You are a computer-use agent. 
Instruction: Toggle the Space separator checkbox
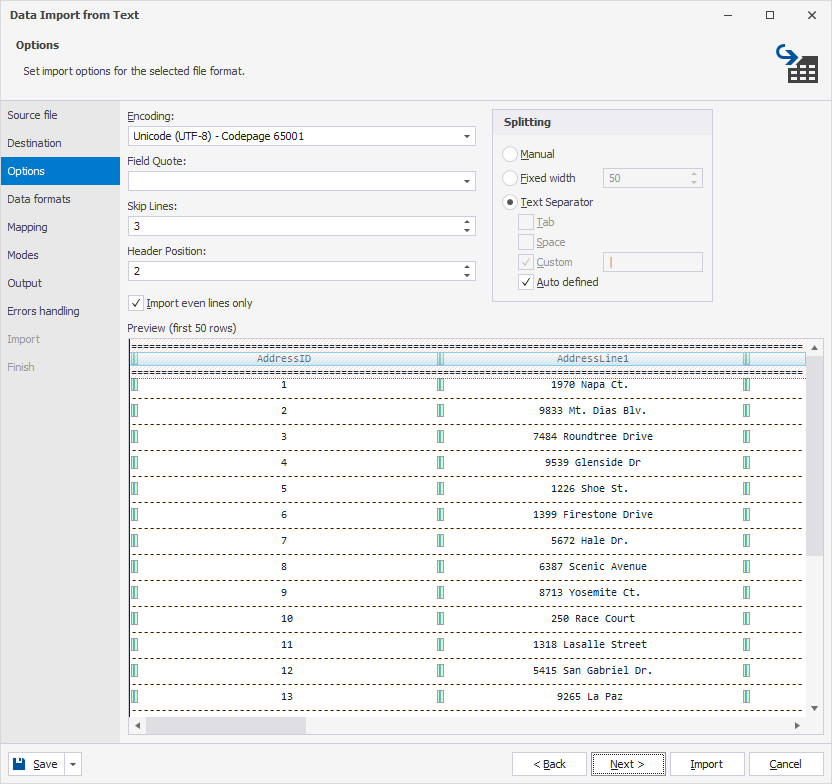tap(526, 242)
